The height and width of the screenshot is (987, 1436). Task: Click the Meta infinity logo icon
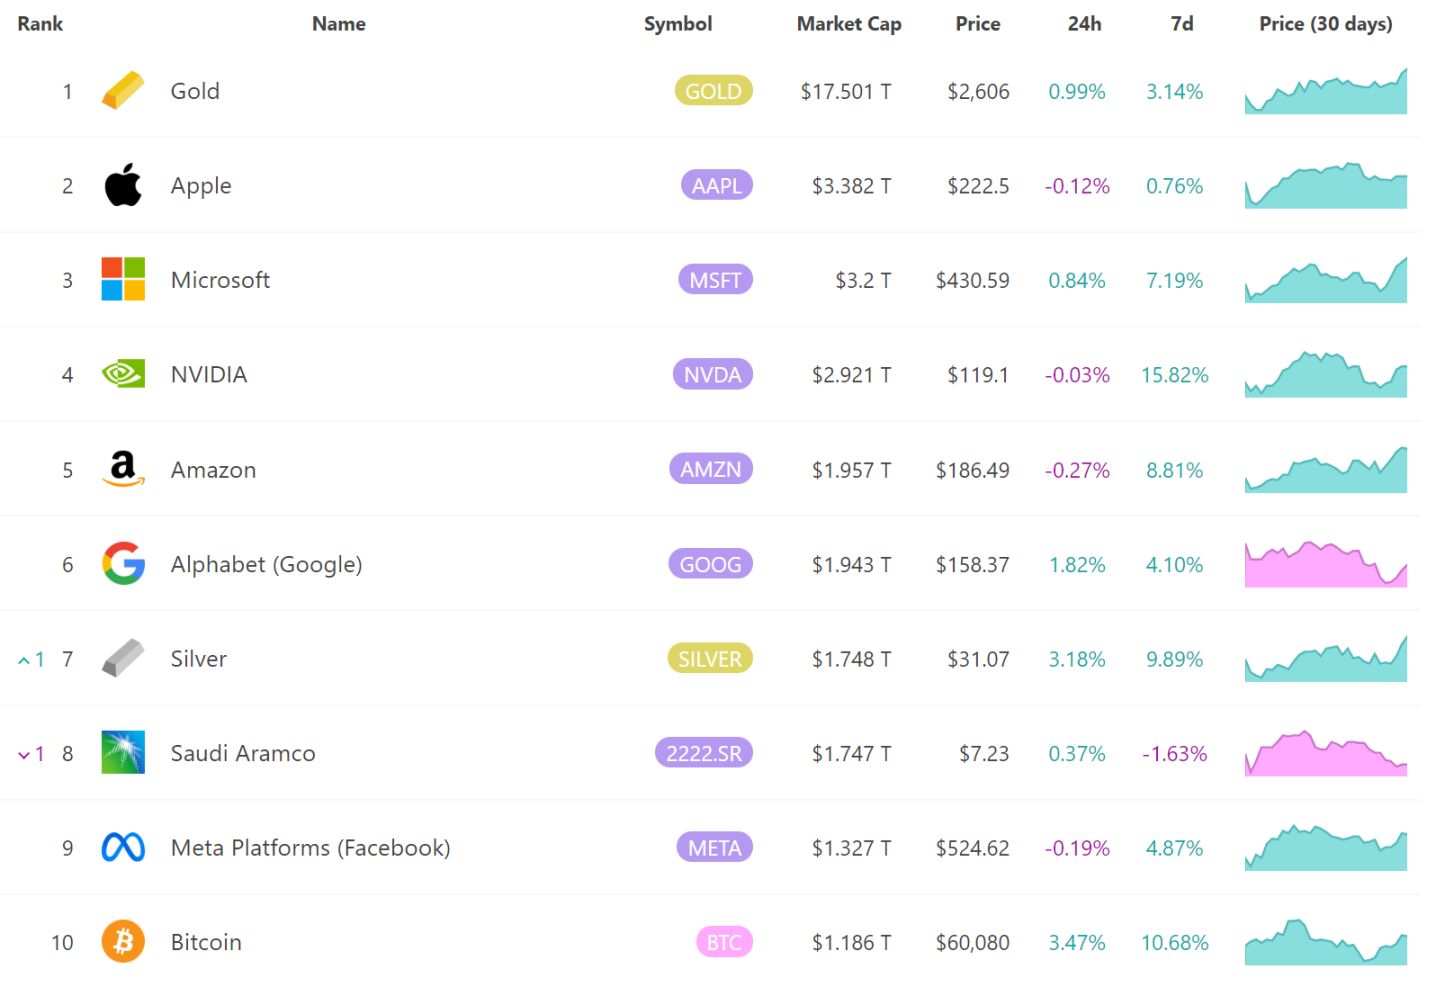pyautogui.click(x=123, y=847)
